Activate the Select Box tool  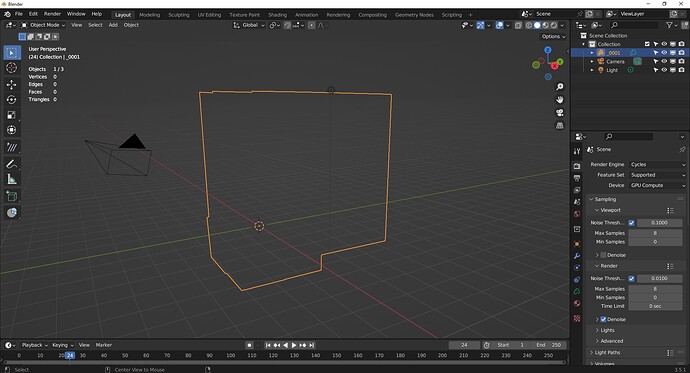tap(12, 53)
